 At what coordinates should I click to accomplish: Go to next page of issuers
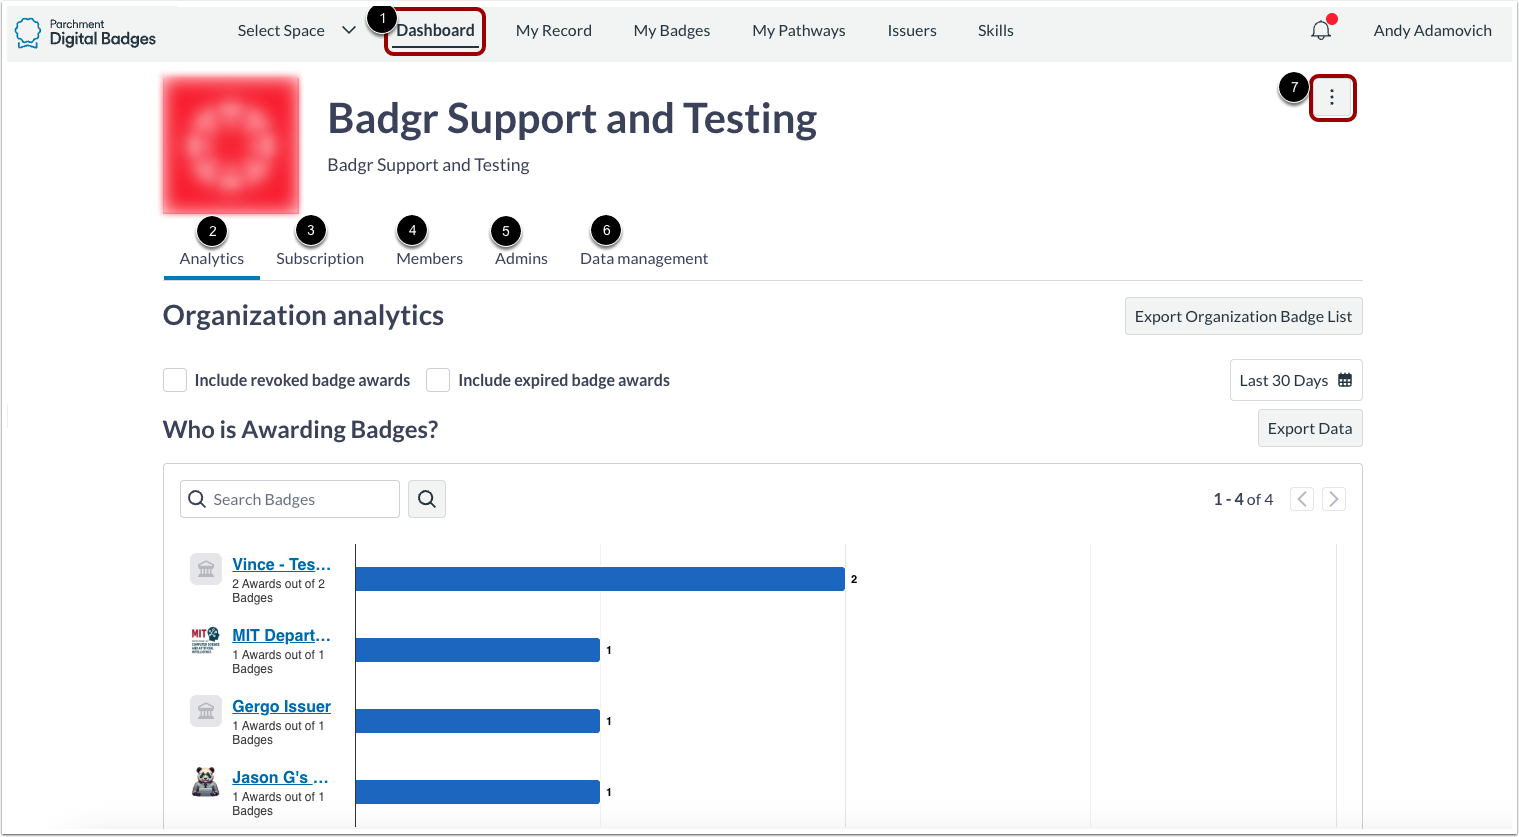tap(1334, 499)
